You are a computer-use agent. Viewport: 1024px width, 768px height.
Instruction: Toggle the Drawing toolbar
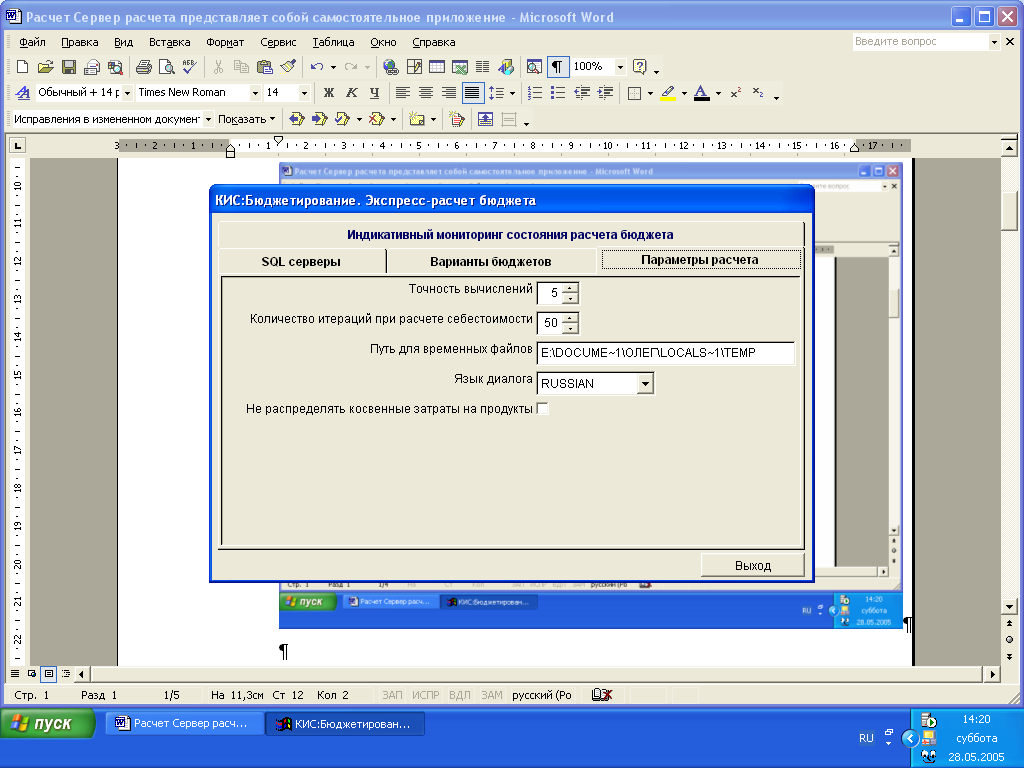505,67
